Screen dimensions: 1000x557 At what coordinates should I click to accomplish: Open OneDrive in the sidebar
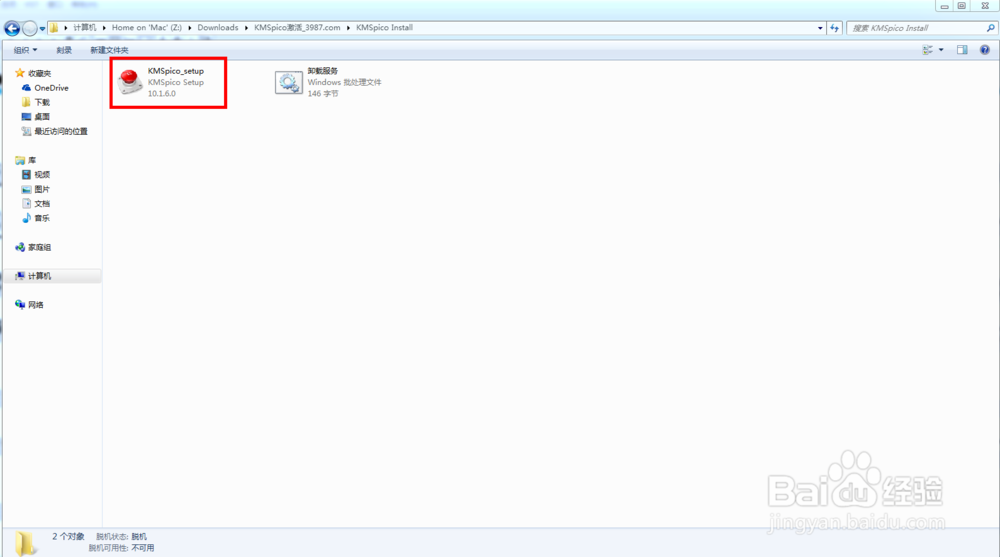45,88
